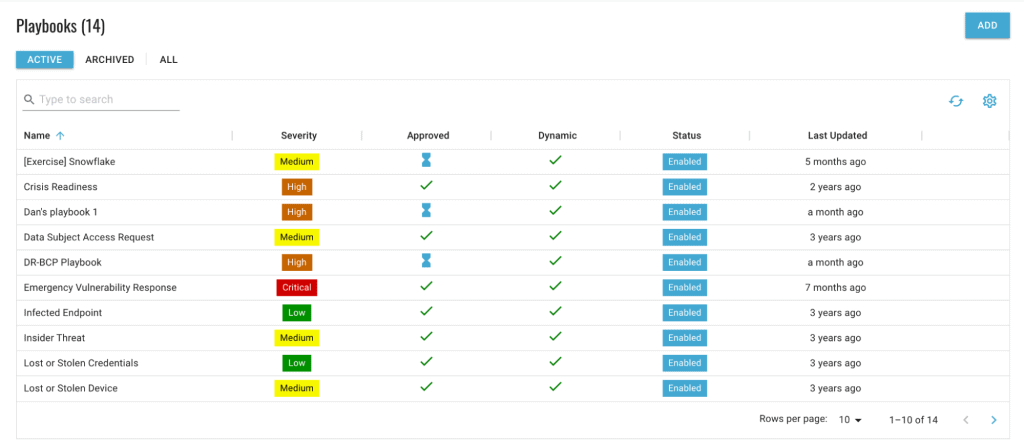Click Dynamic checkmark for Crisis Readiness
The height and width of the screenshot is (447, 1024).
coord(556,186)
